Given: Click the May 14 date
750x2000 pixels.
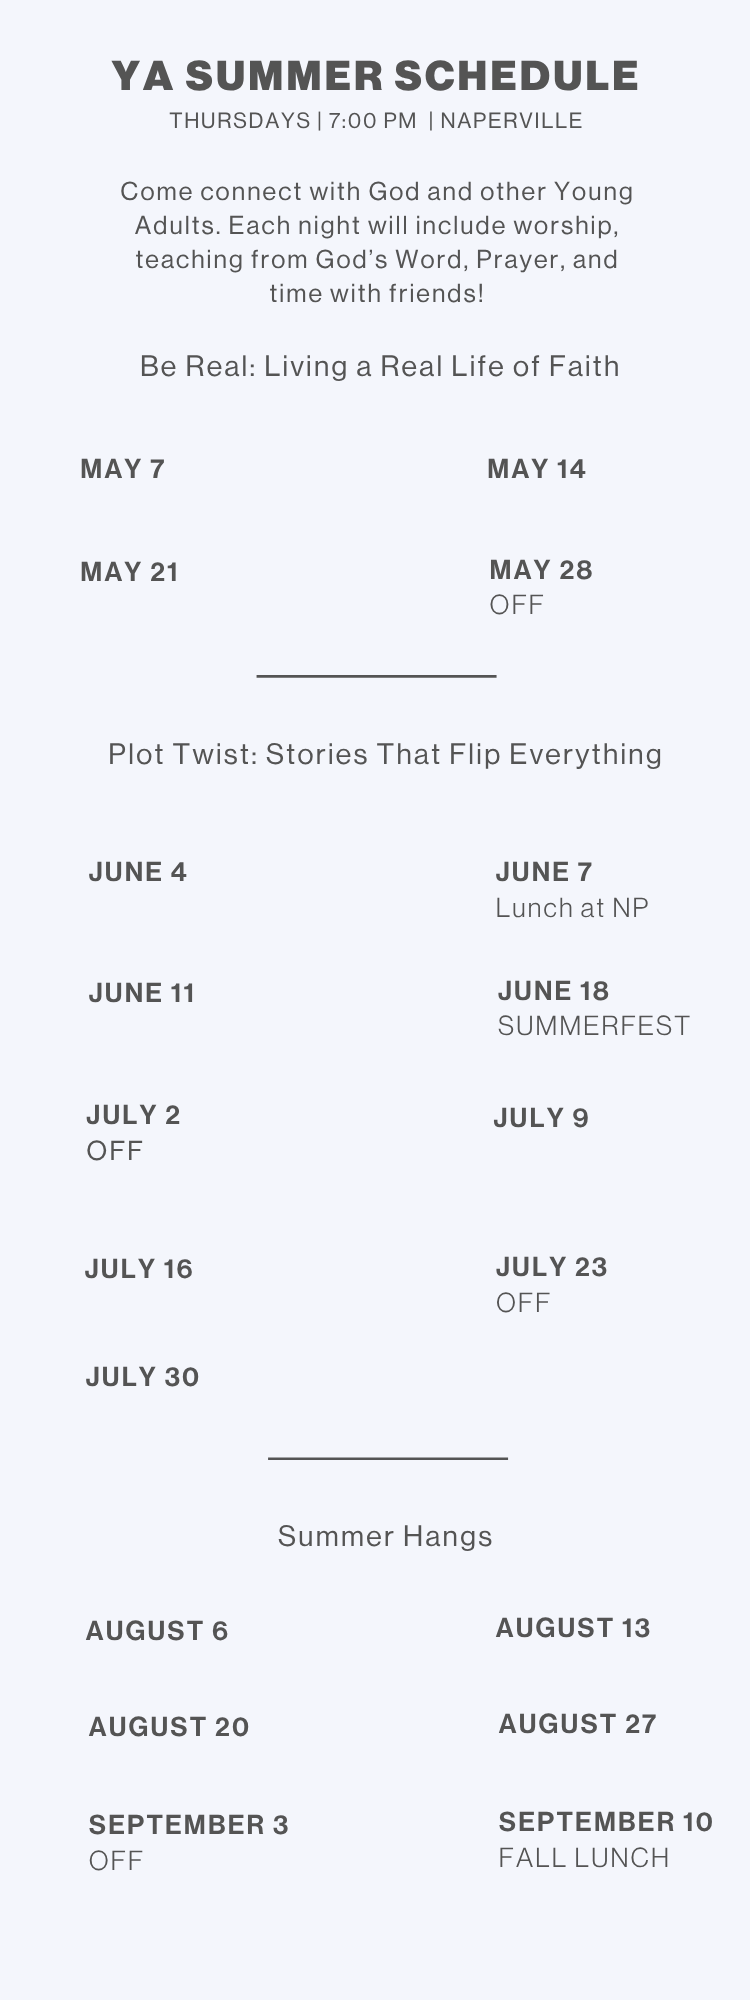Looking at the screenshot, I should coord(537,469).
